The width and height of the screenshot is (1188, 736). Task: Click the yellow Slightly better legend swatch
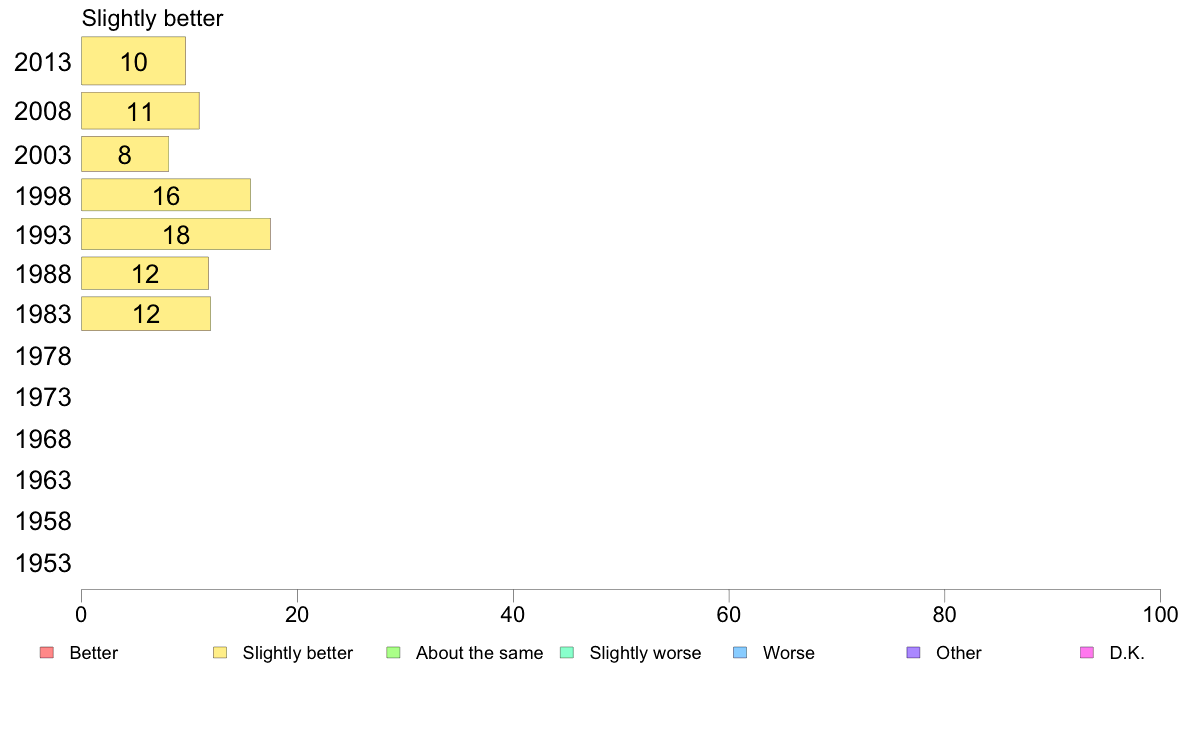(220, 653)
